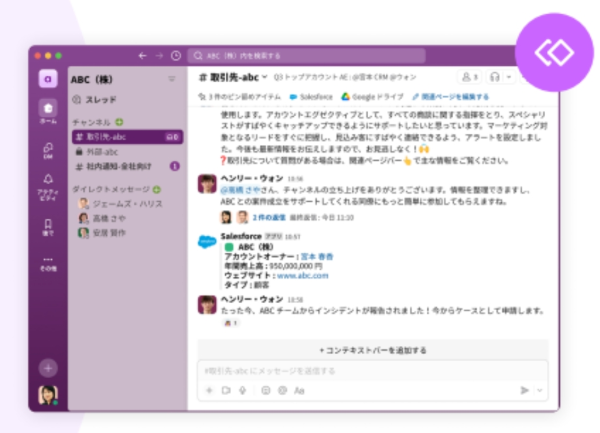Screen dimensions: 600x433
Task: Click the video clip icon in composer
Action: [x=226, y=391]
